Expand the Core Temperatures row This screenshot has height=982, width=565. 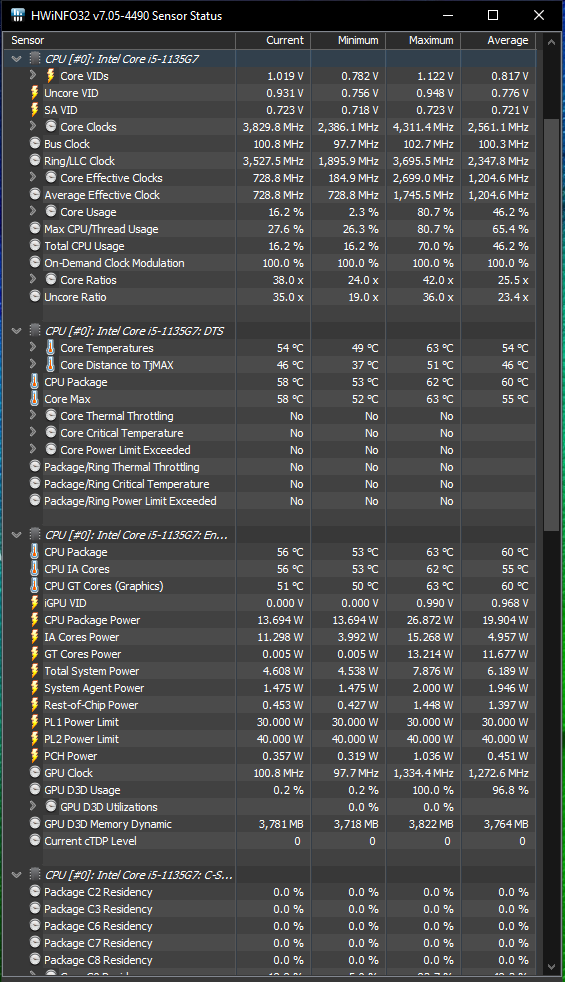[33, 347]
